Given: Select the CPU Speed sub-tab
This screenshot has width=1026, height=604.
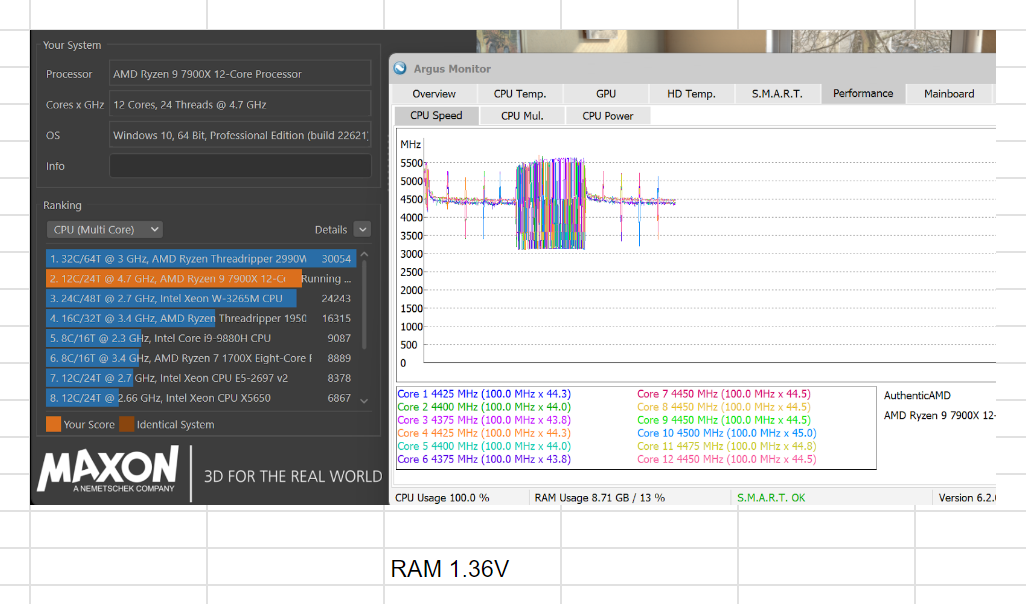Looking at the screenshot, I should [x=436, y=115].
